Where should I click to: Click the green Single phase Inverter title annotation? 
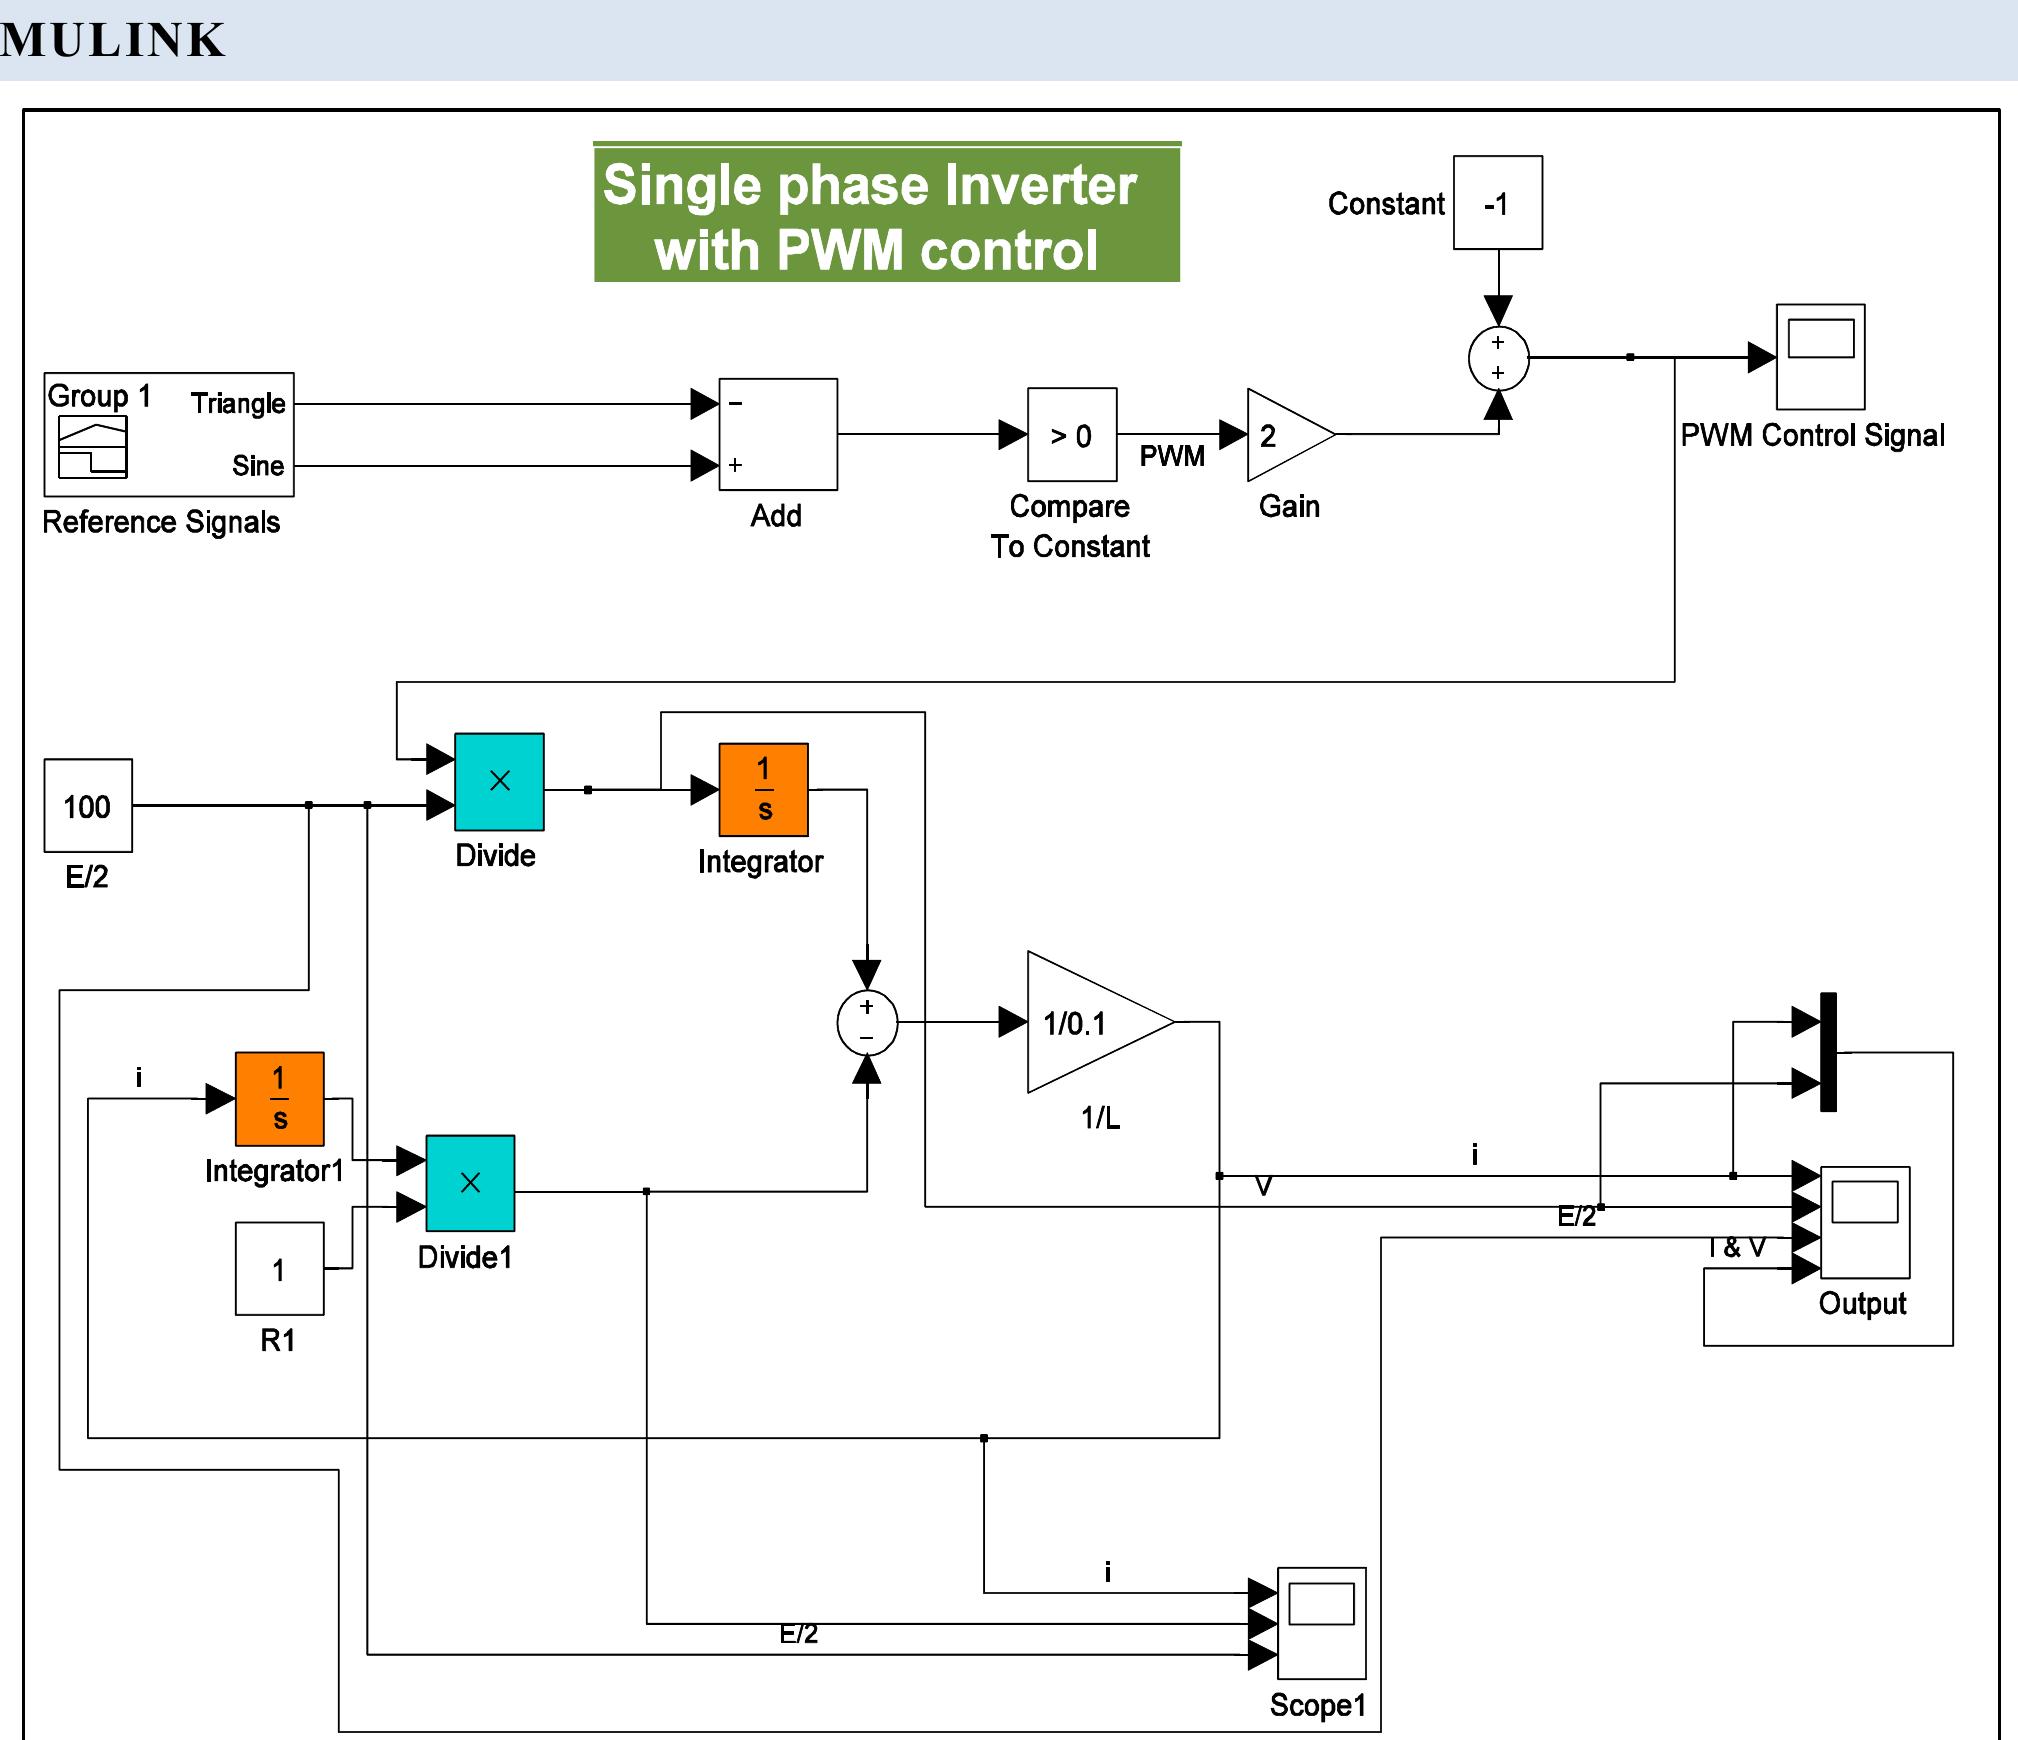tap(887, 212)
